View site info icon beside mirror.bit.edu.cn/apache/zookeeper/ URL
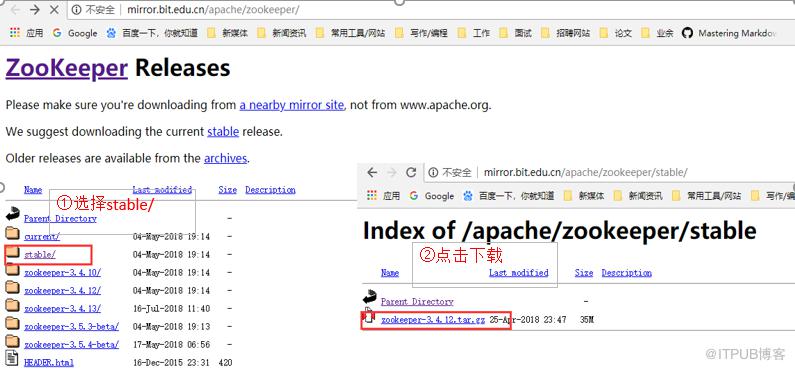The height and width of the screenshot is (369, 795). click(x=77, y=10)
